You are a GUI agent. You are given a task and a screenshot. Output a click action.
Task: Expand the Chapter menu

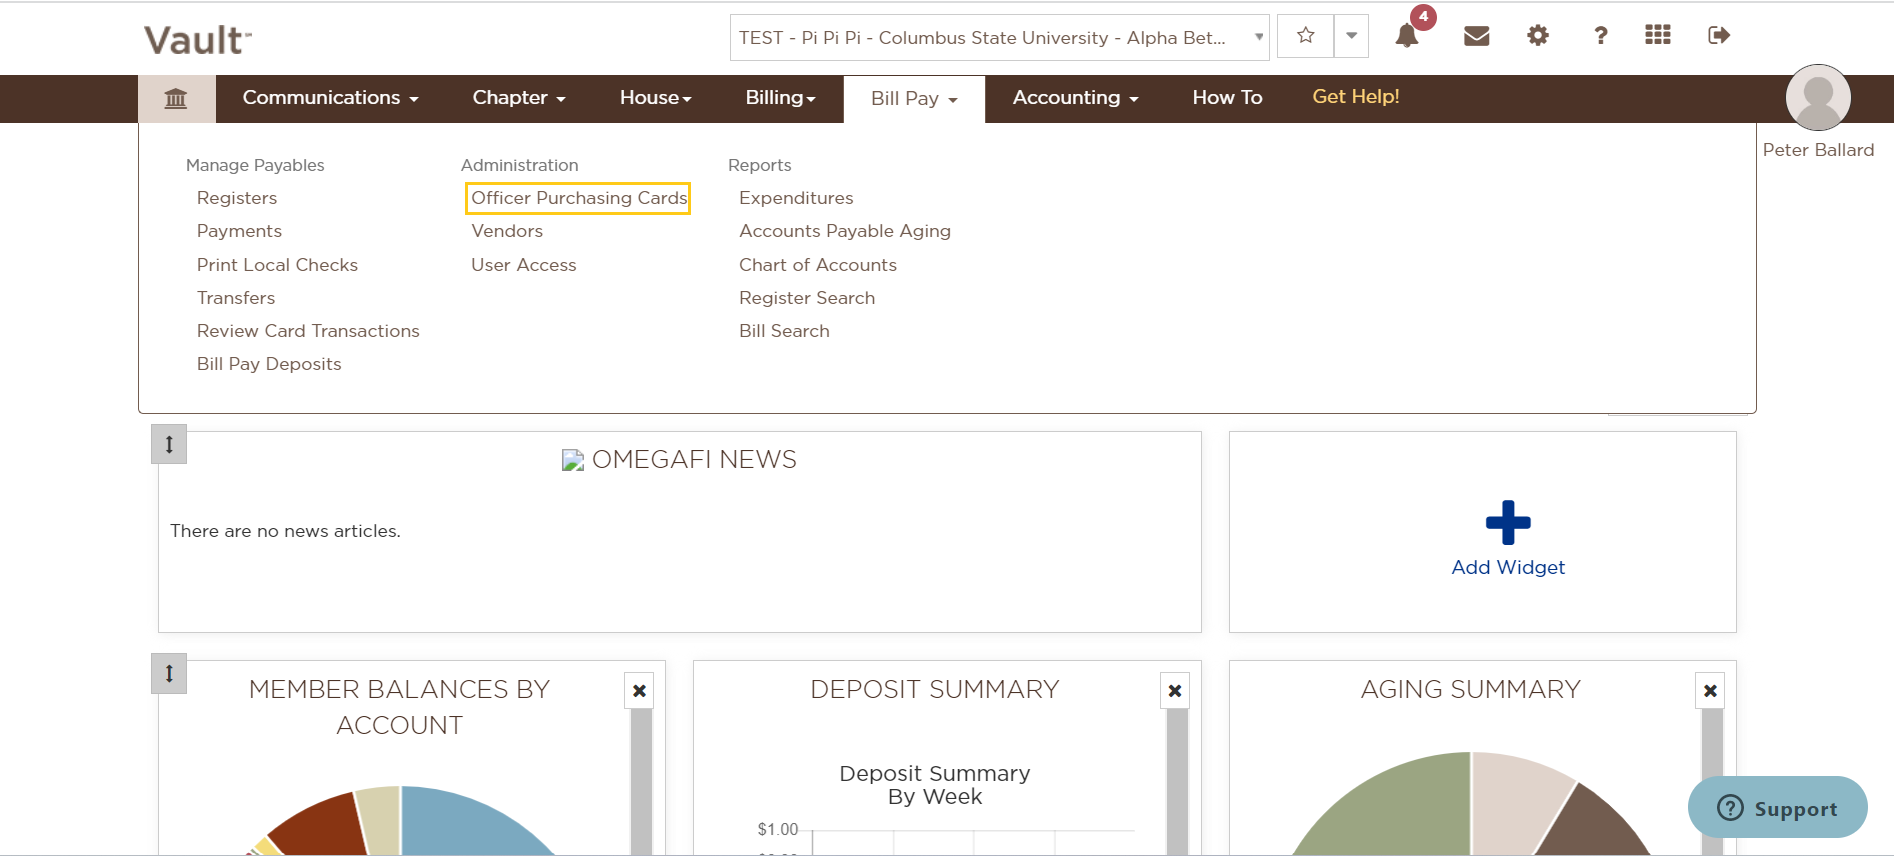(x=519, y=98)
